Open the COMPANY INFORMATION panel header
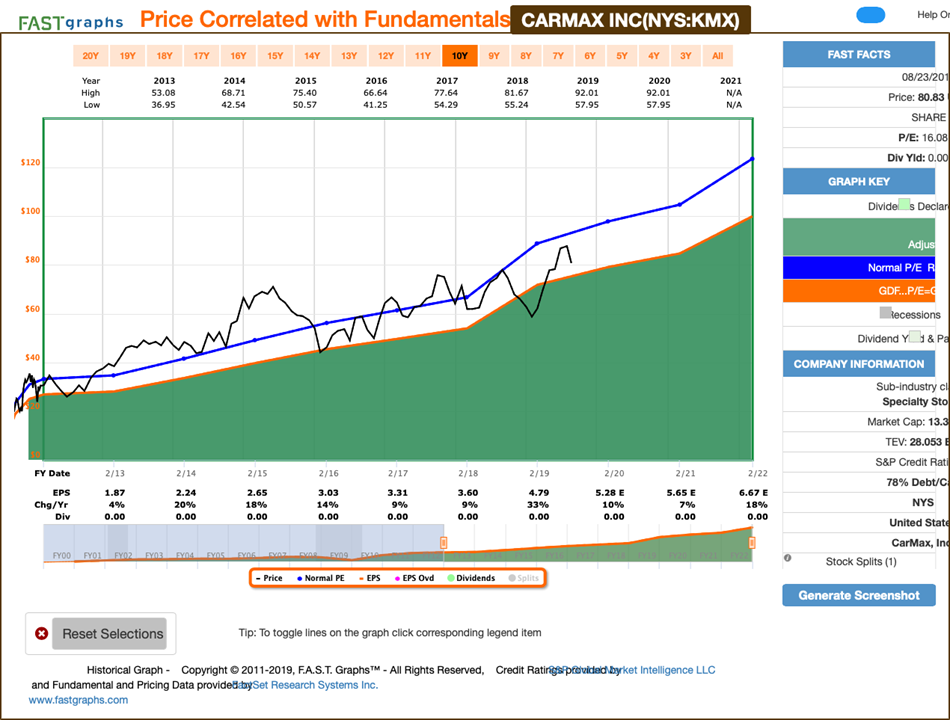The width and height of the screenshot is (950, 720). coord(859,364)
